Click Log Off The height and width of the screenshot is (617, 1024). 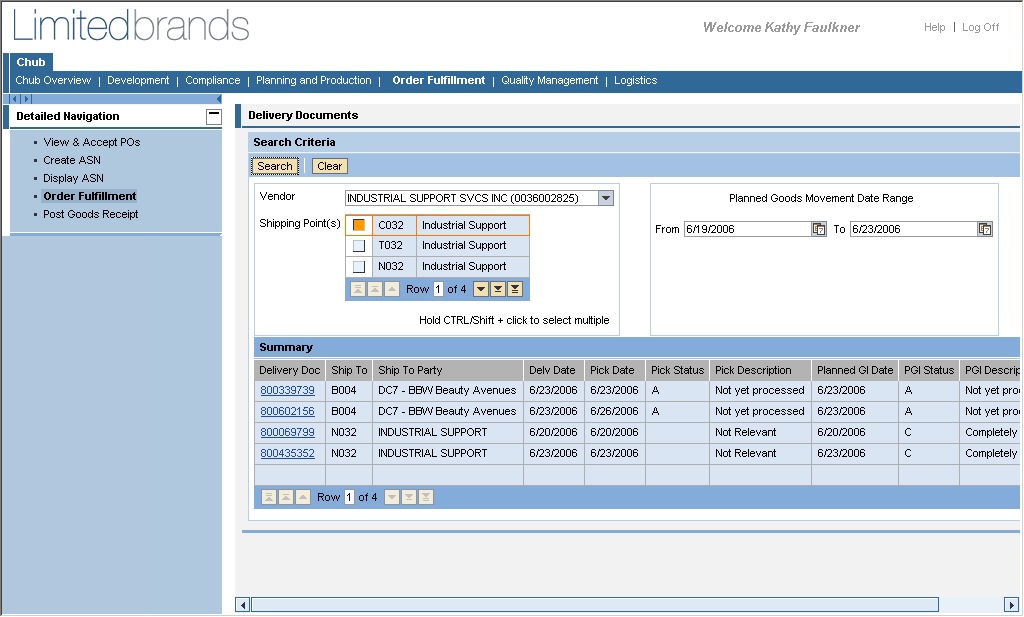point(980,27)
